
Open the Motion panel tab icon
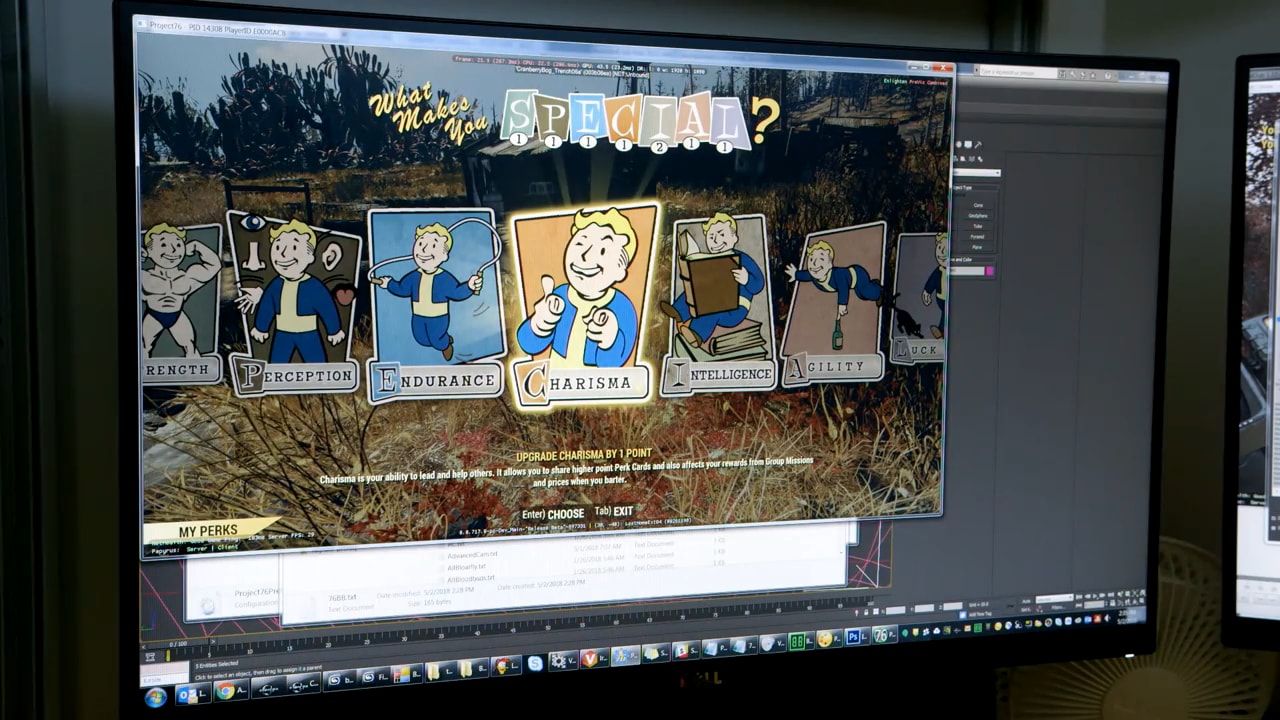[x=959, y=144]
